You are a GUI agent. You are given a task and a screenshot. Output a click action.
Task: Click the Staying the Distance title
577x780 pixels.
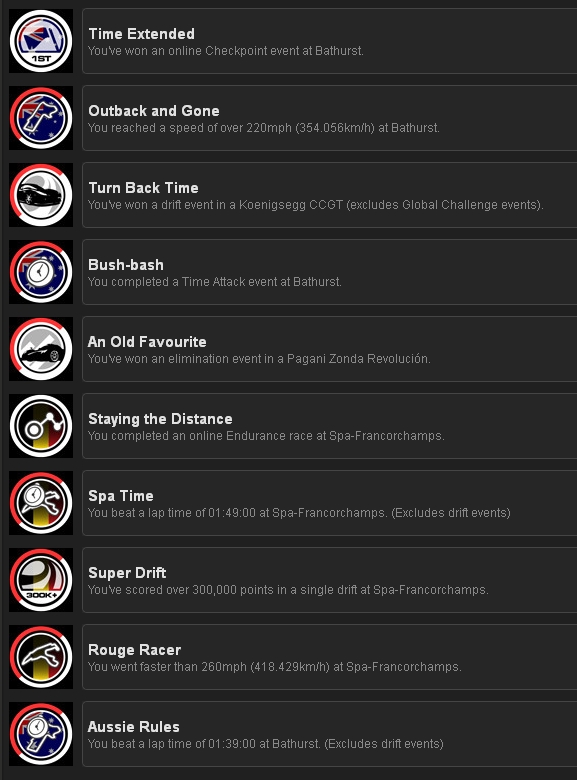coord(160,419)
